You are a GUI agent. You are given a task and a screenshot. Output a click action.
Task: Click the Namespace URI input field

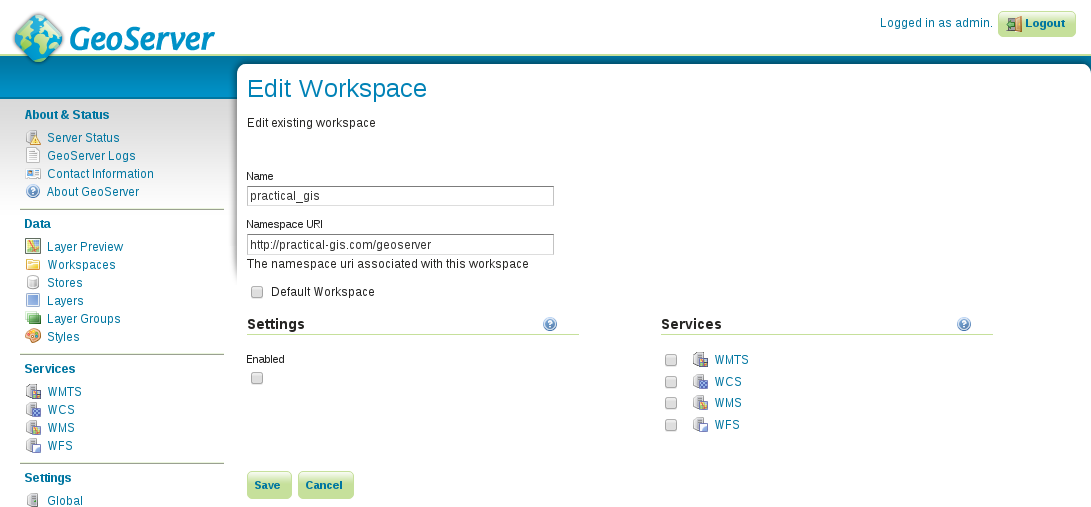pos(400,245)
